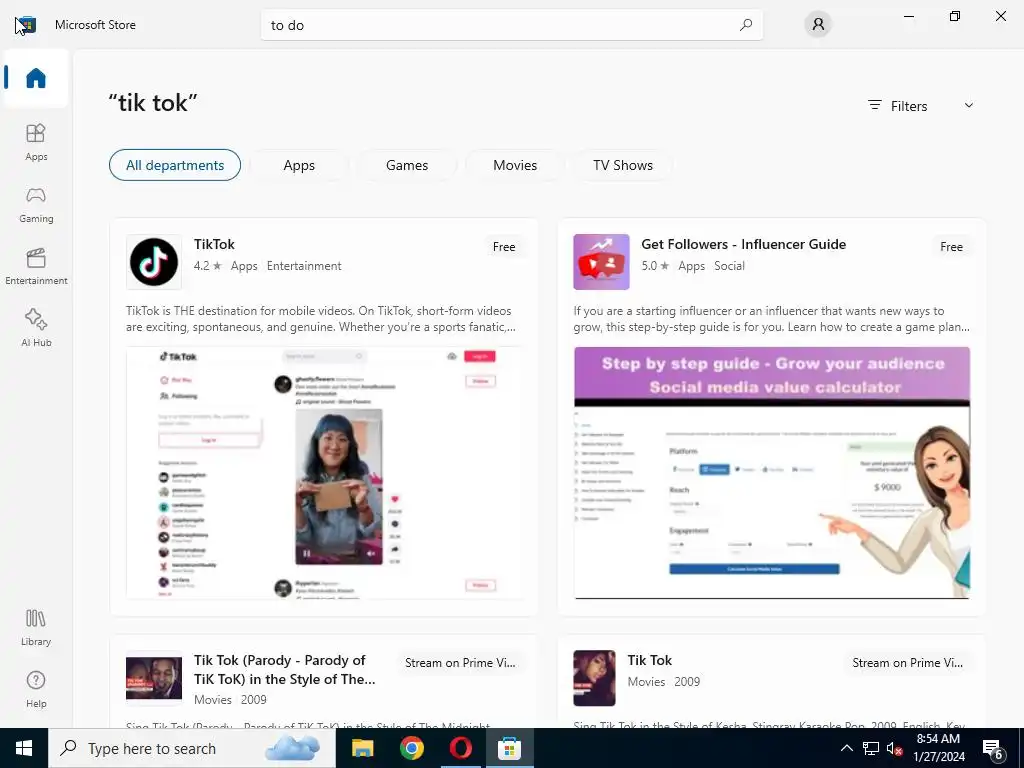Open the Apps section in sidebar
Viewport: 1024px width, 768px height.
[36, 142]
